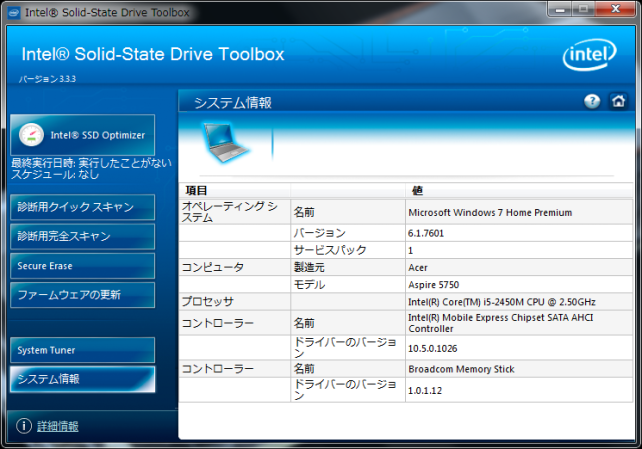Click the スケジュール: なし text
Screen dimensions: 642x449
55,174
